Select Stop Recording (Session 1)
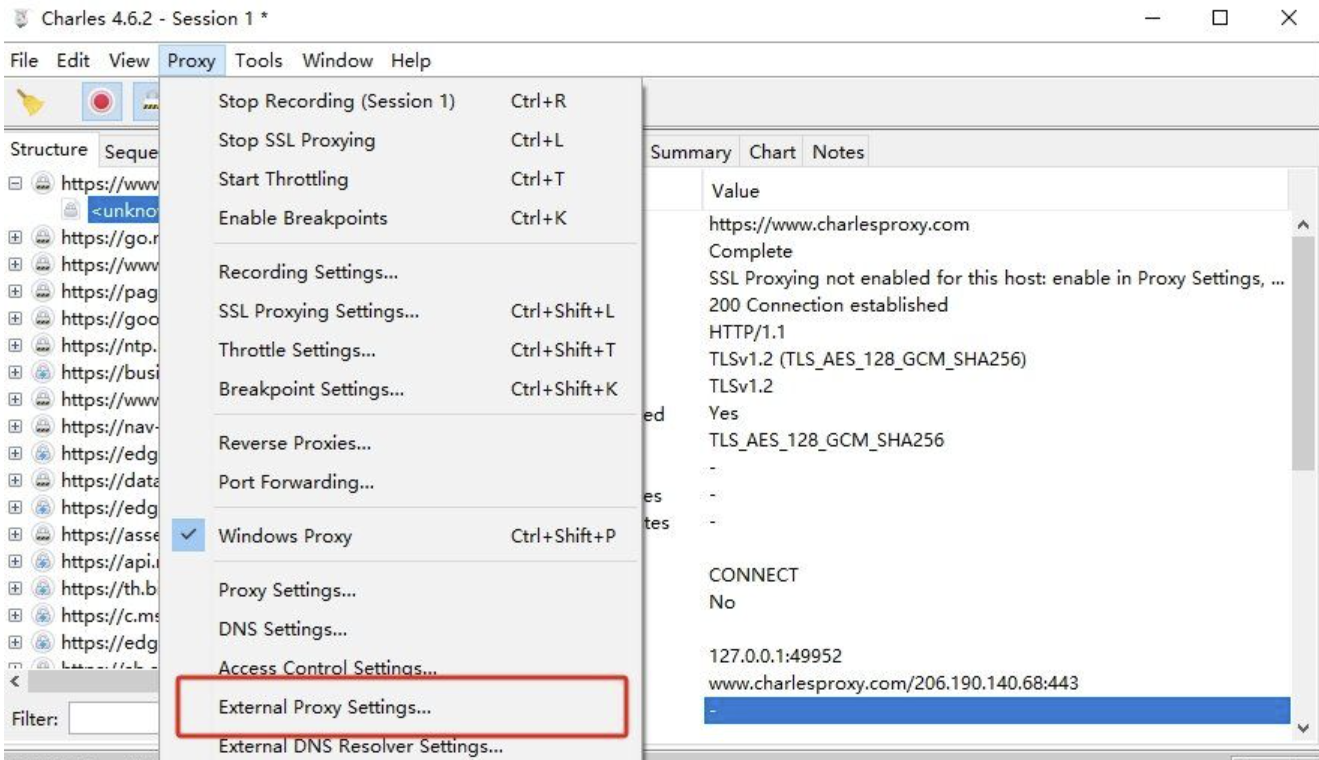The image size is (1319, 760). [x=336, y=102]
